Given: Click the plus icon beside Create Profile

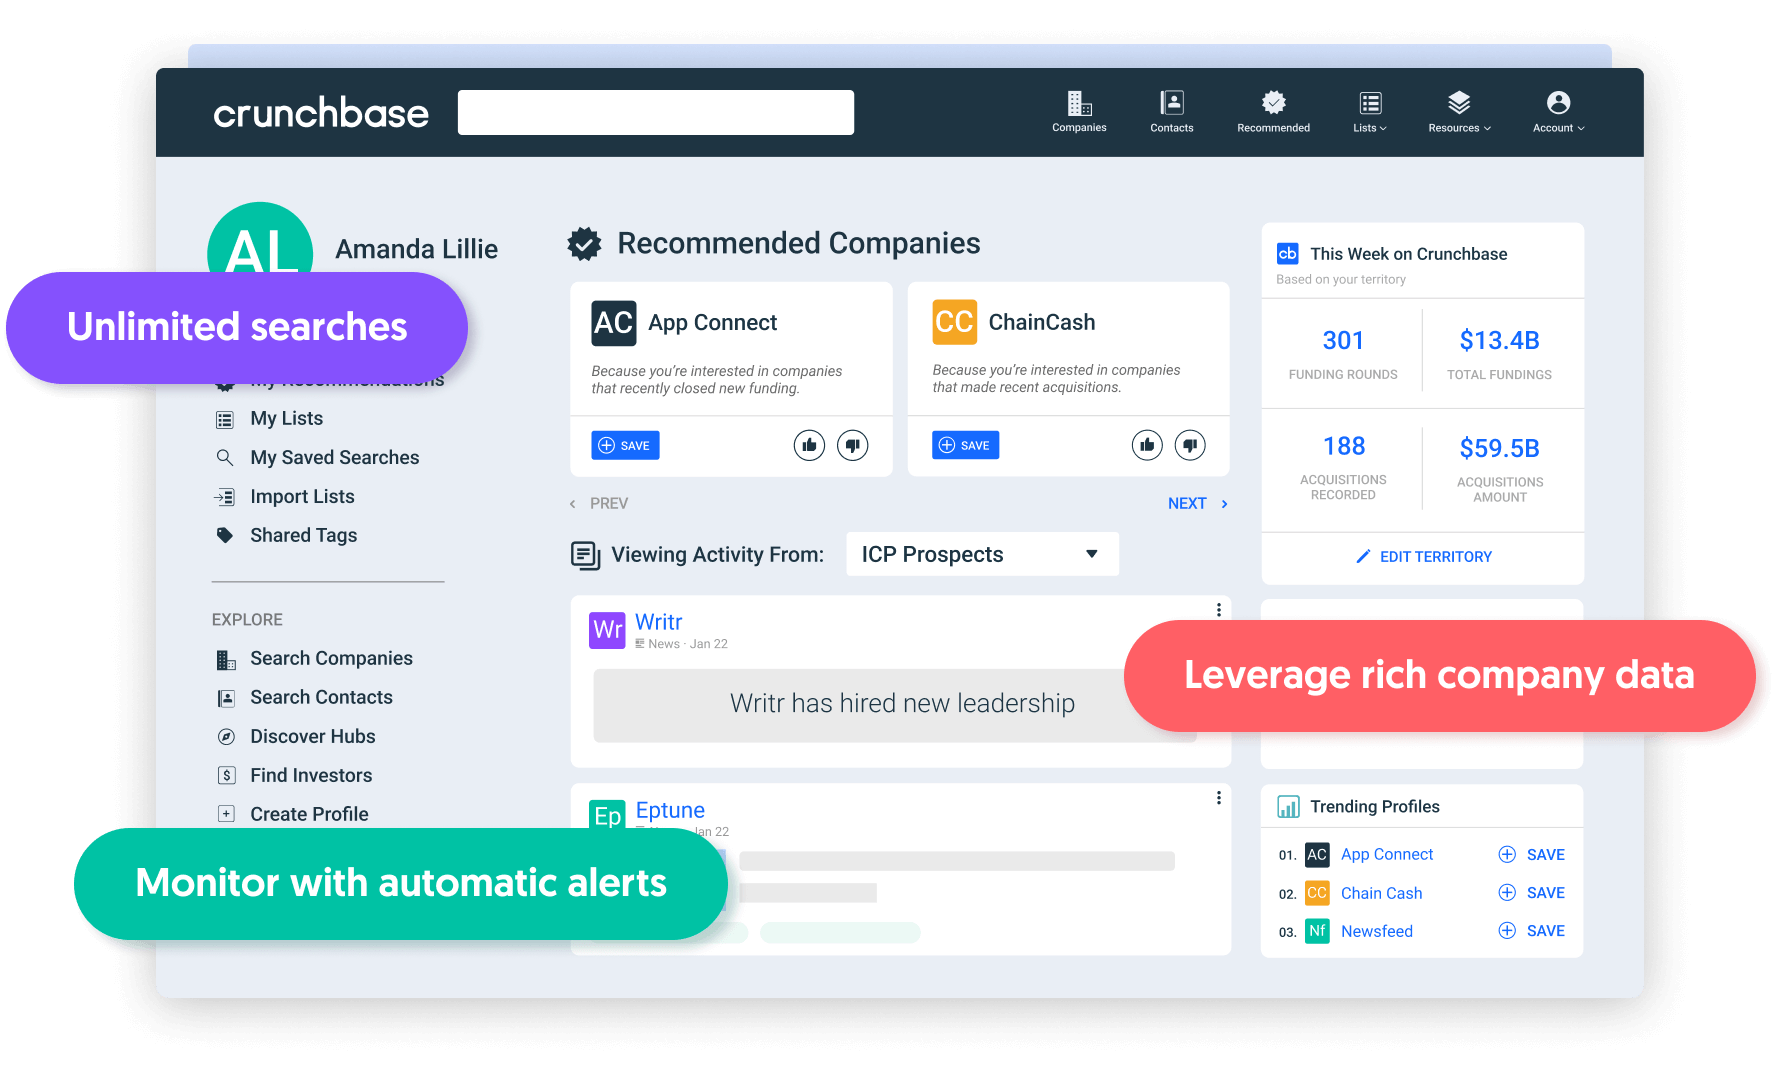Looking at the screenshot, I should pos(227,814).
